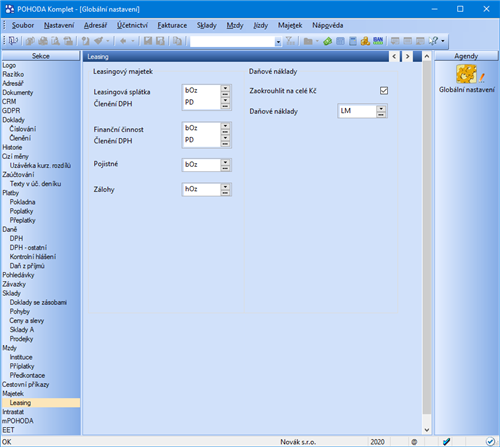Click the round checkmark icon in status bar

pos(490,442)
